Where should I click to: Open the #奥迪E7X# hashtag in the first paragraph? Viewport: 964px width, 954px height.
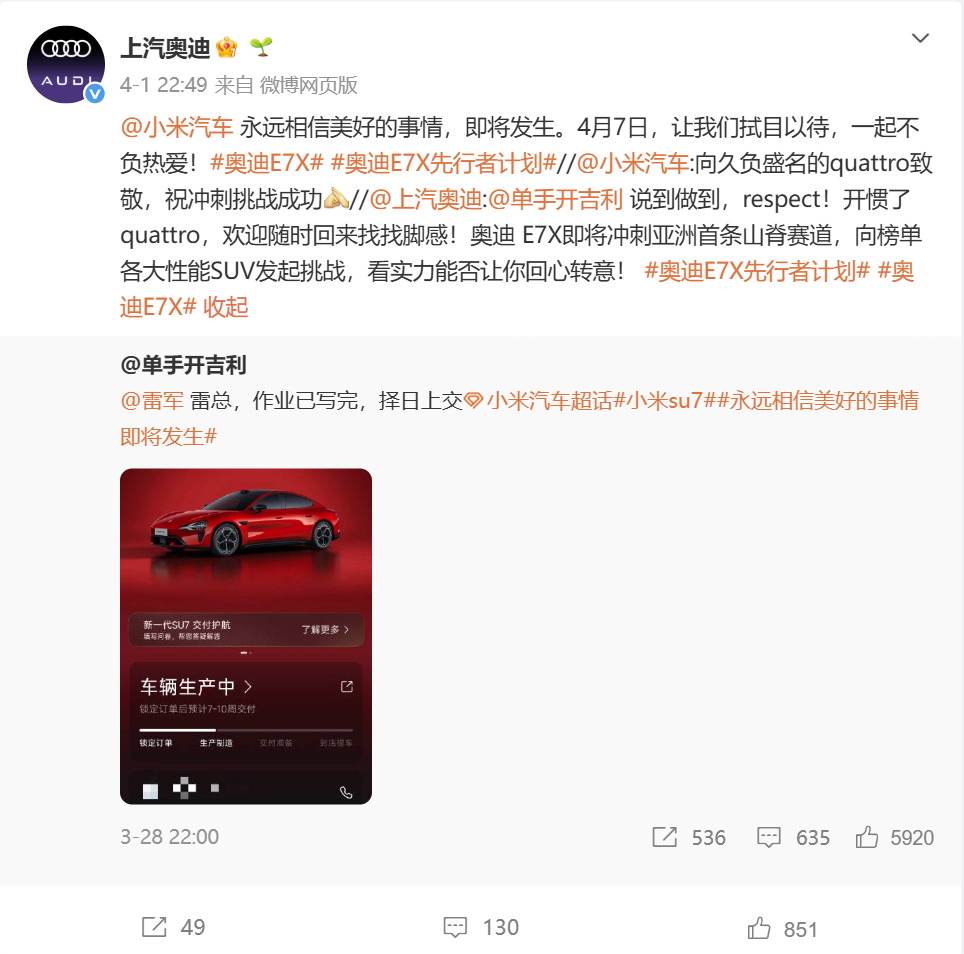click(267, 163)
